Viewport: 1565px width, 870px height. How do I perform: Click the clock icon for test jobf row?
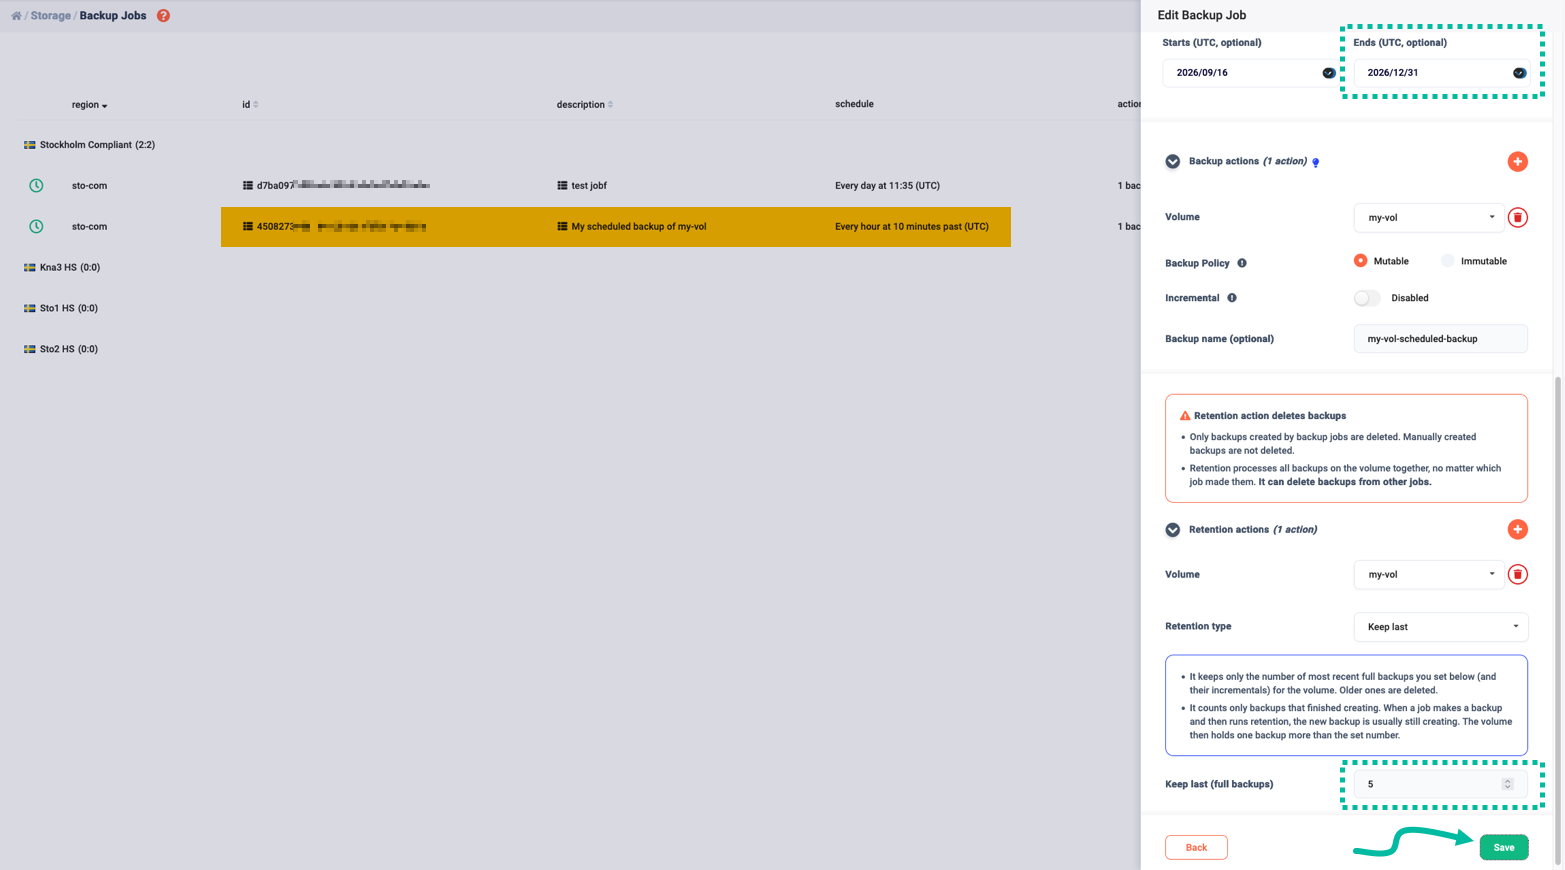coord(36,186)
